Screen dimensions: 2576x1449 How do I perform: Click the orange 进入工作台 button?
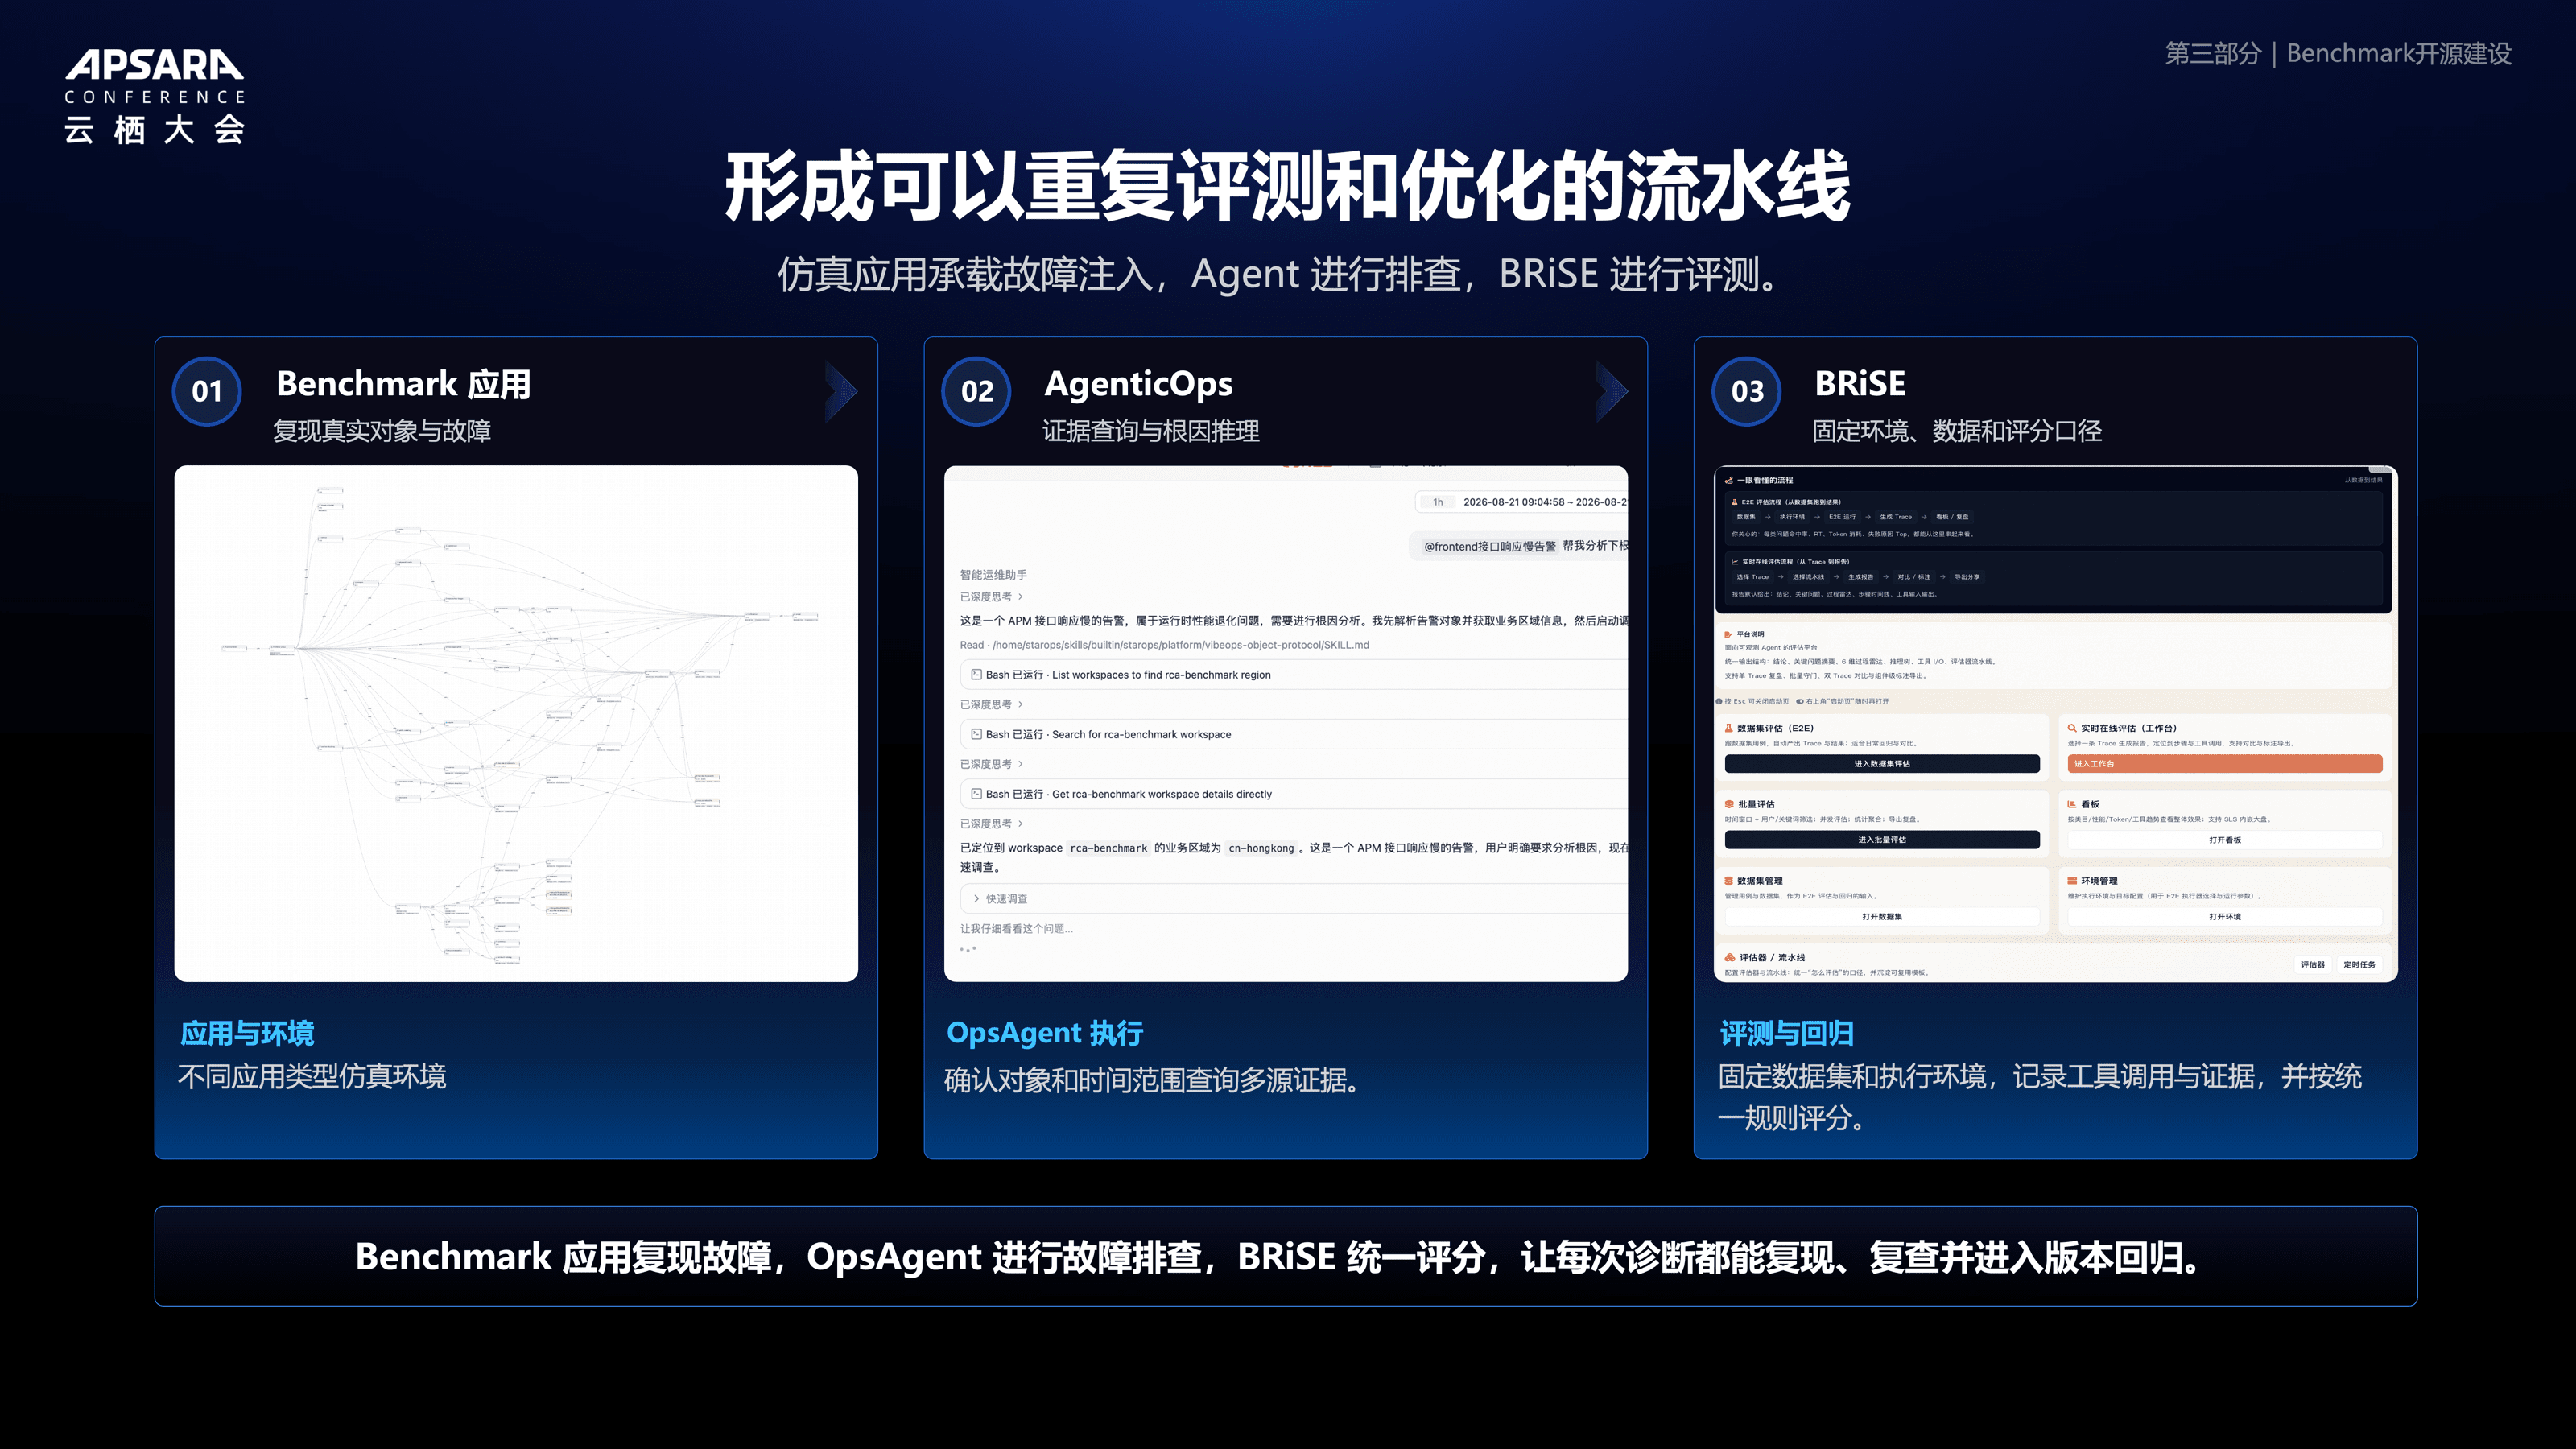click(x=2225, y=764)
